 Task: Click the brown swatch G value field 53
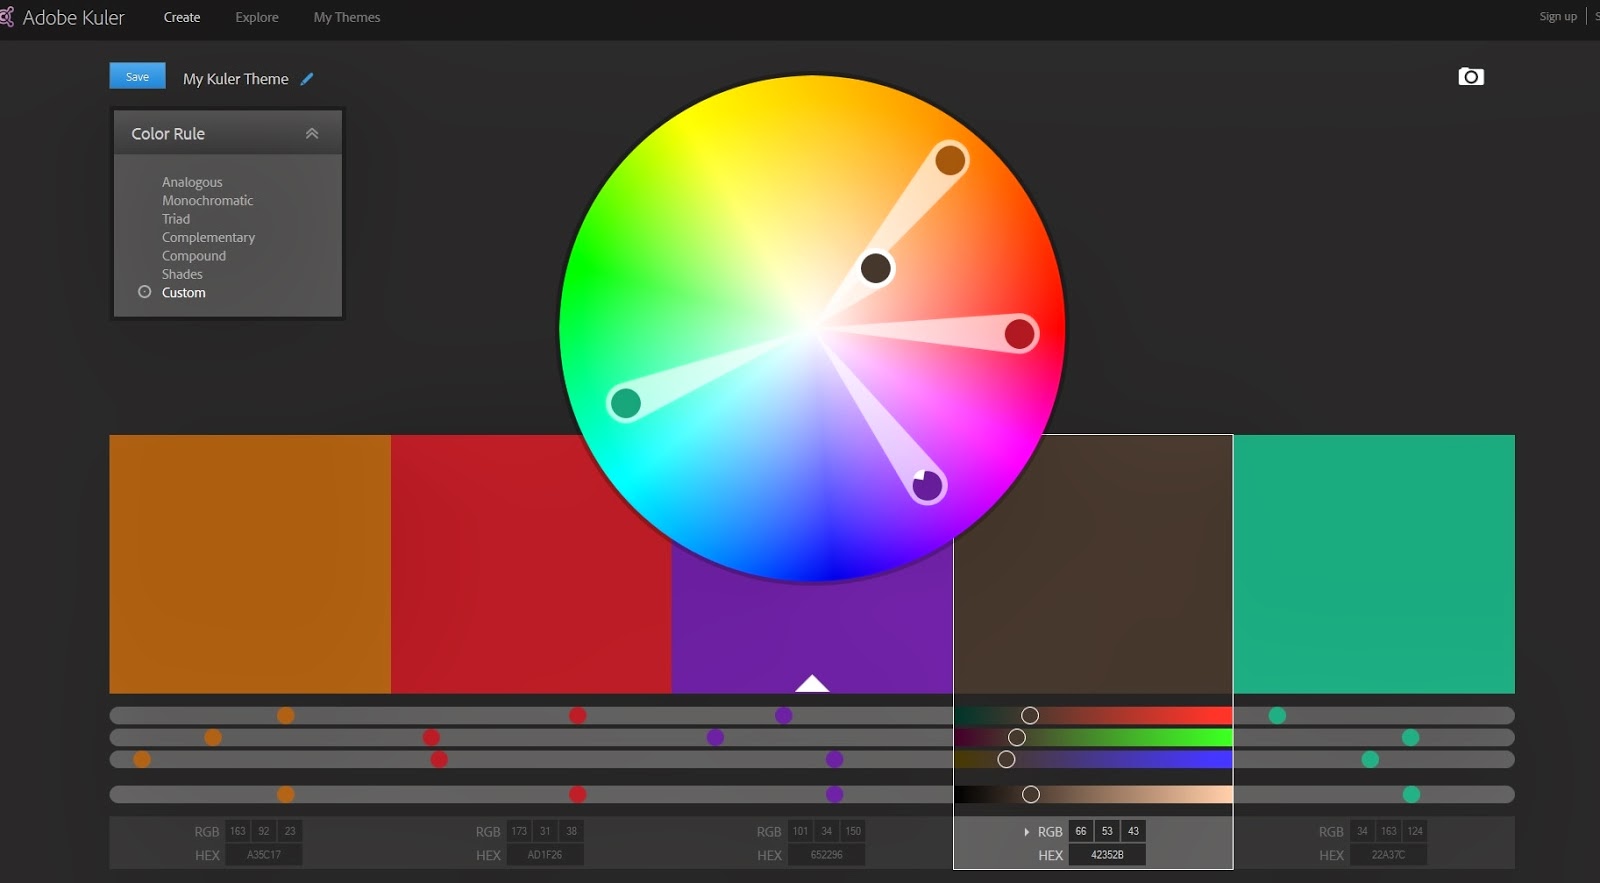point(1107,831)
